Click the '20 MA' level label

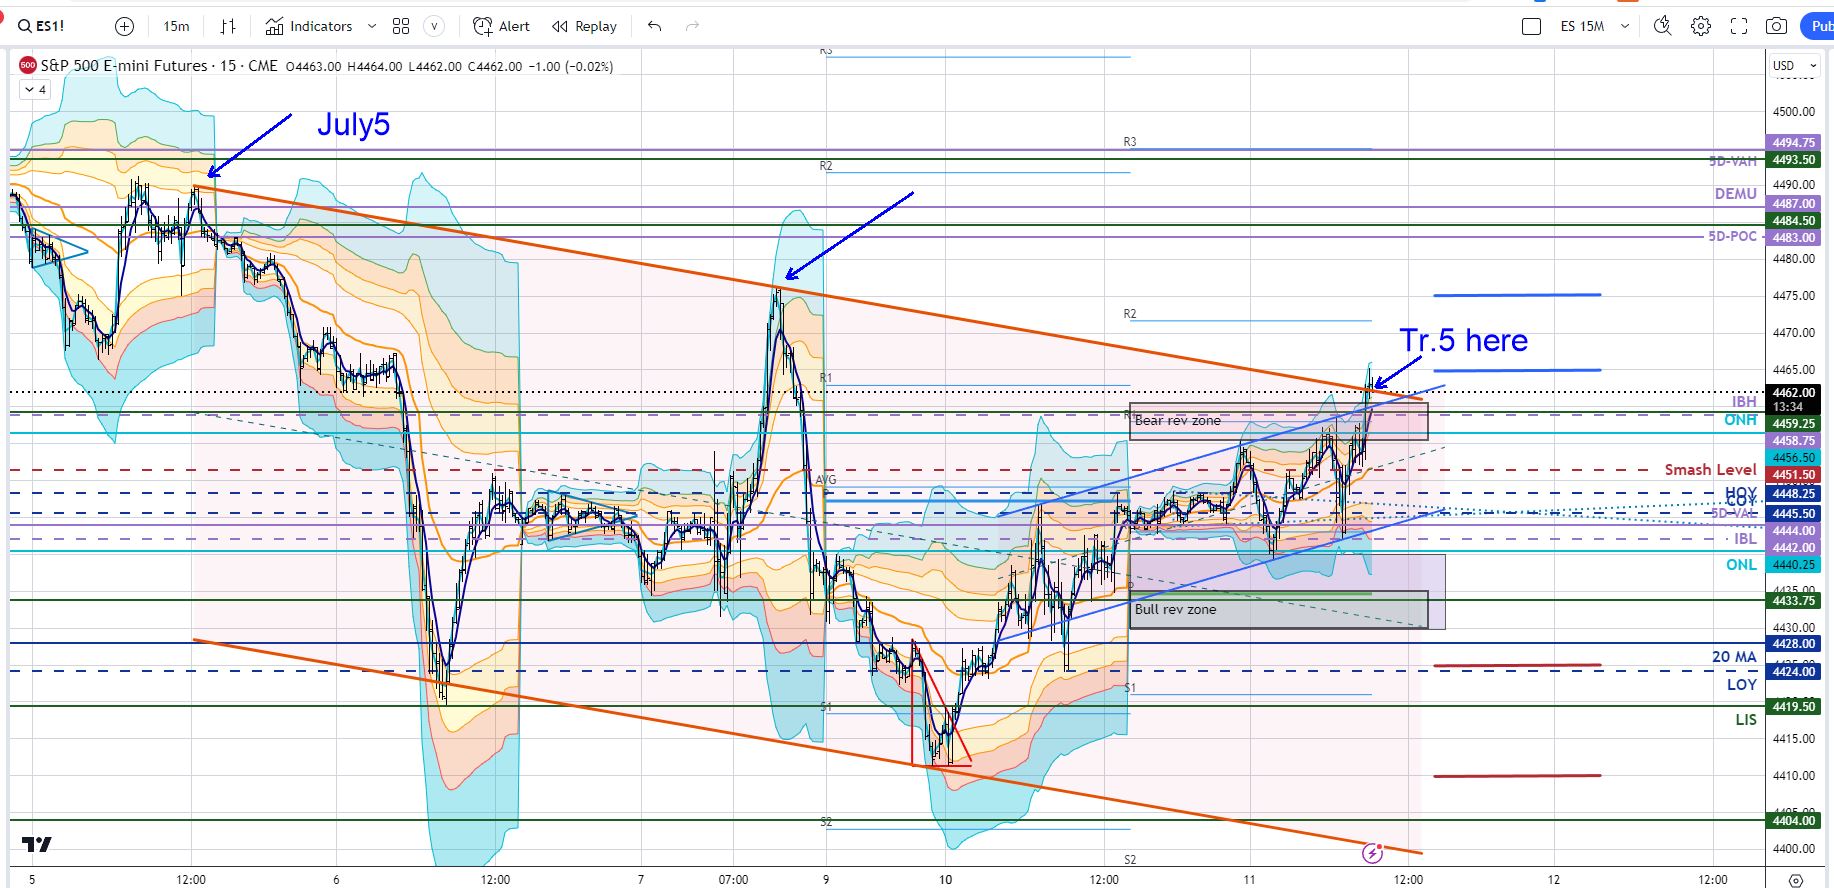point(1734,657)
